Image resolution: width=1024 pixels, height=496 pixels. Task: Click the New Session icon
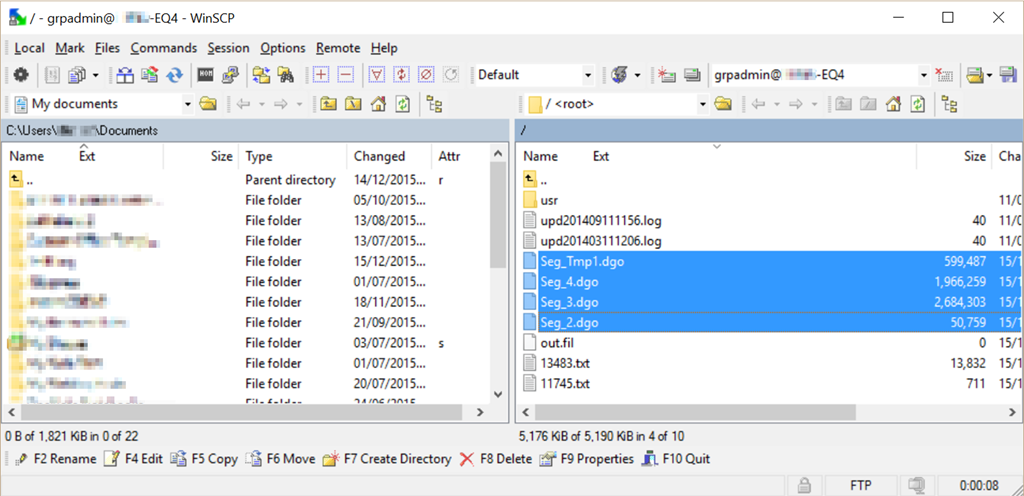667,75
